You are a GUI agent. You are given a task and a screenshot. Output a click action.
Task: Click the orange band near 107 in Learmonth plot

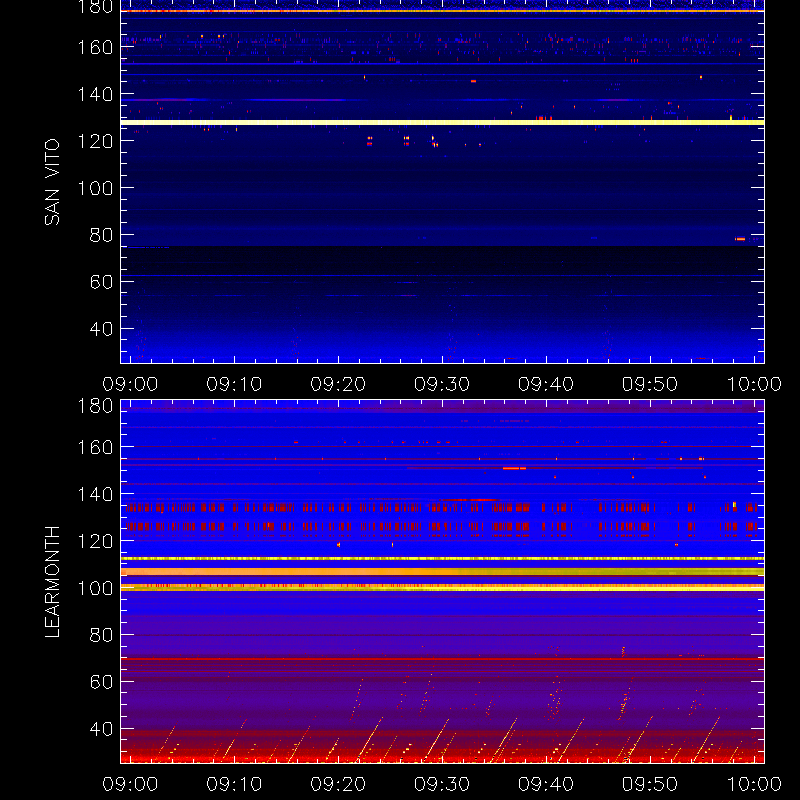tap(442, 571)
